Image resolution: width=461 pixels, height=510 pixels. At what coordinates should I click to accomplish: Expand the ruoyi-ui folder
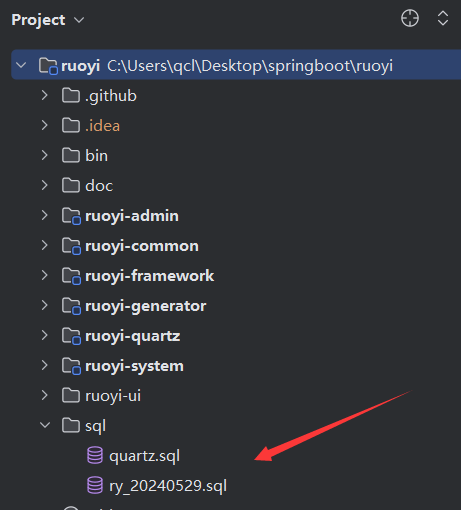click(x=44, y=395)
